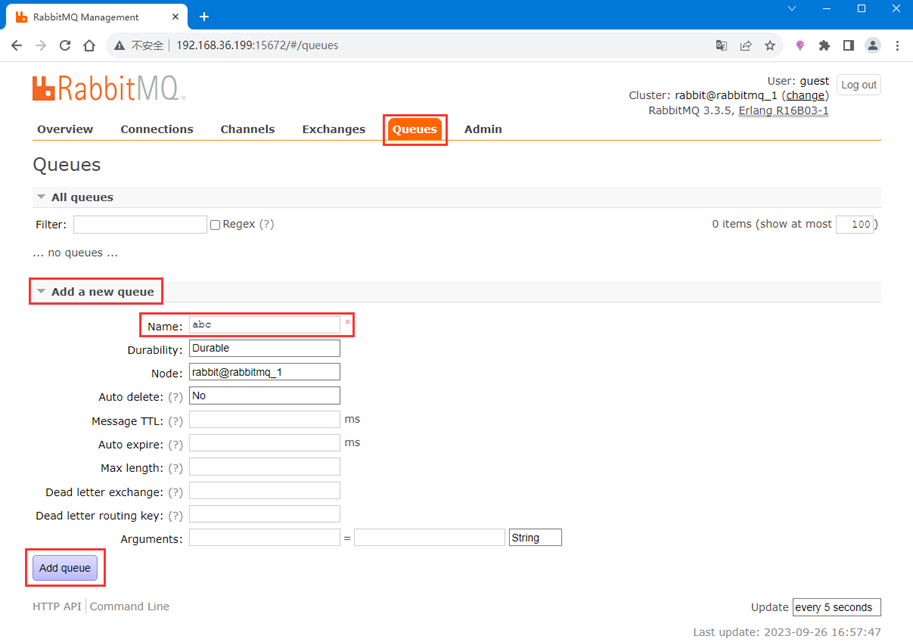Screen dimensions: 913x642
Task: Click the browser back arrow
Action: pyautogui.click(x=16, y=45)
